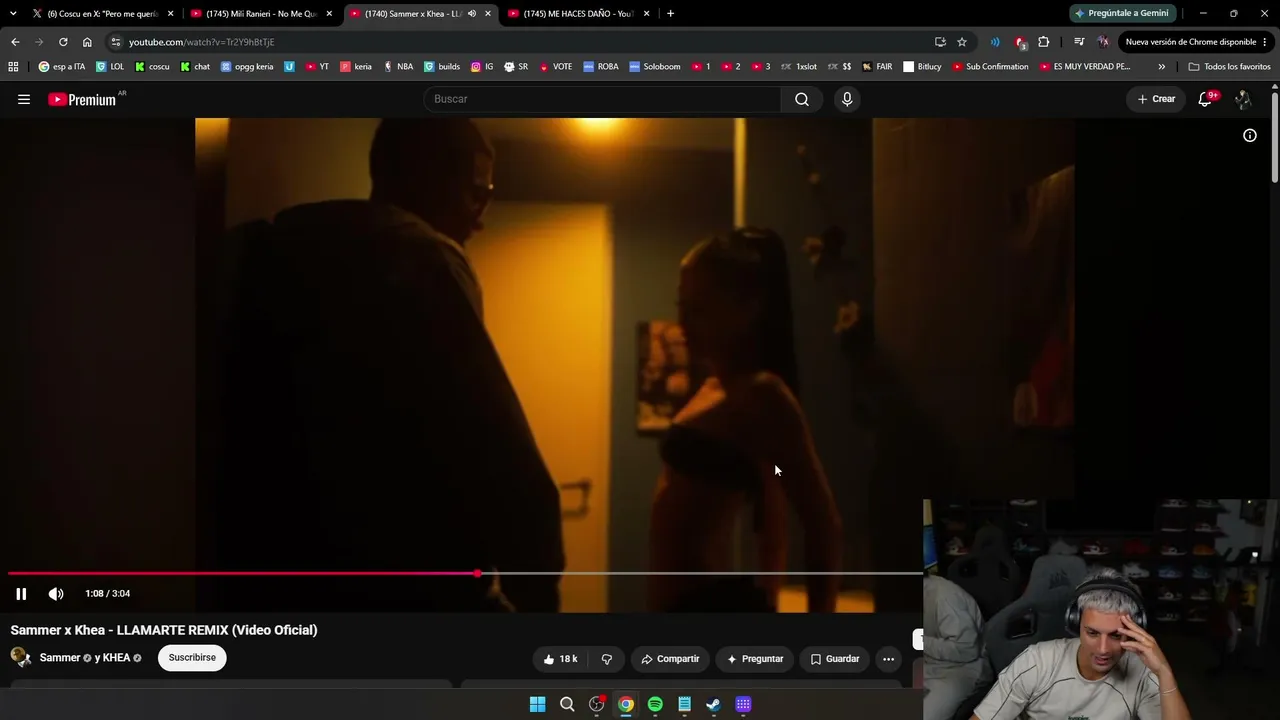Open the YouTube account avatar menu

[1243, 99]
